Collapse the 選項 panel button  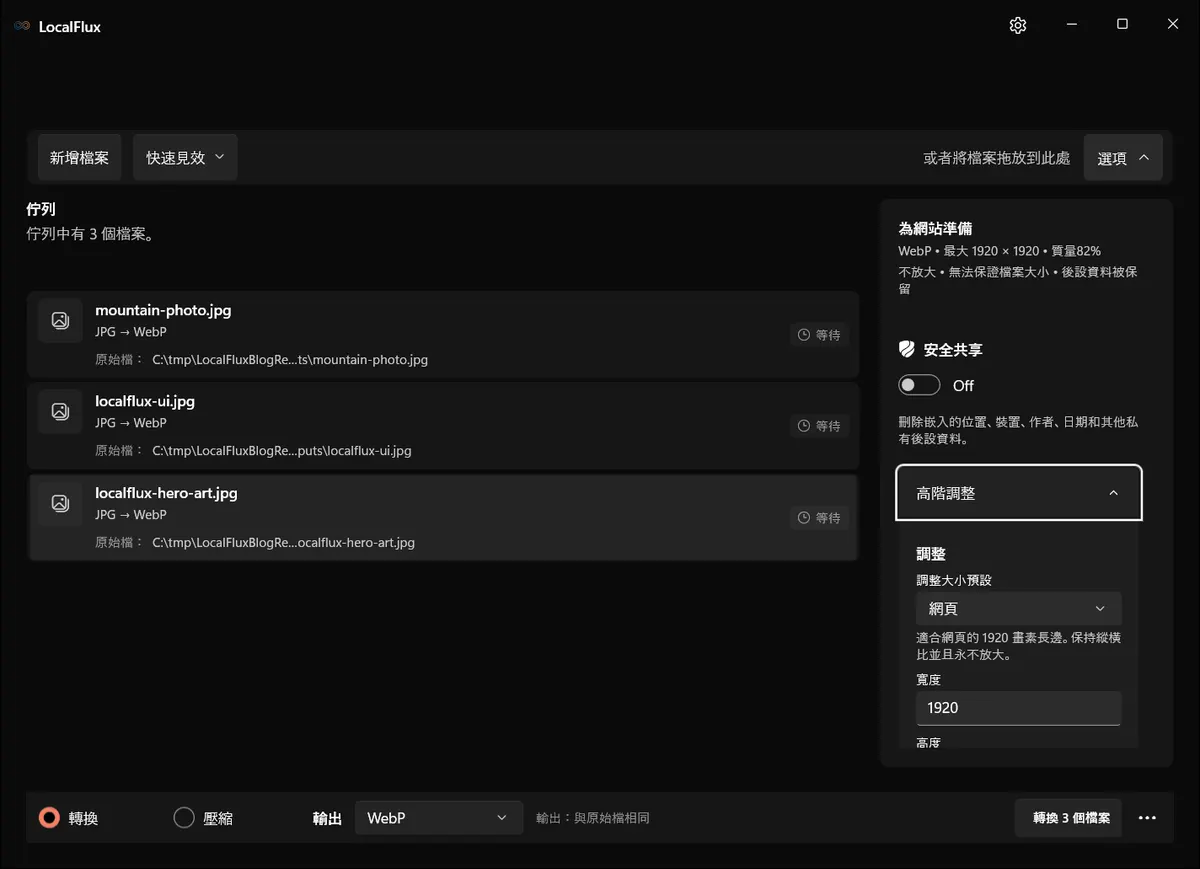click(1123, 158)
